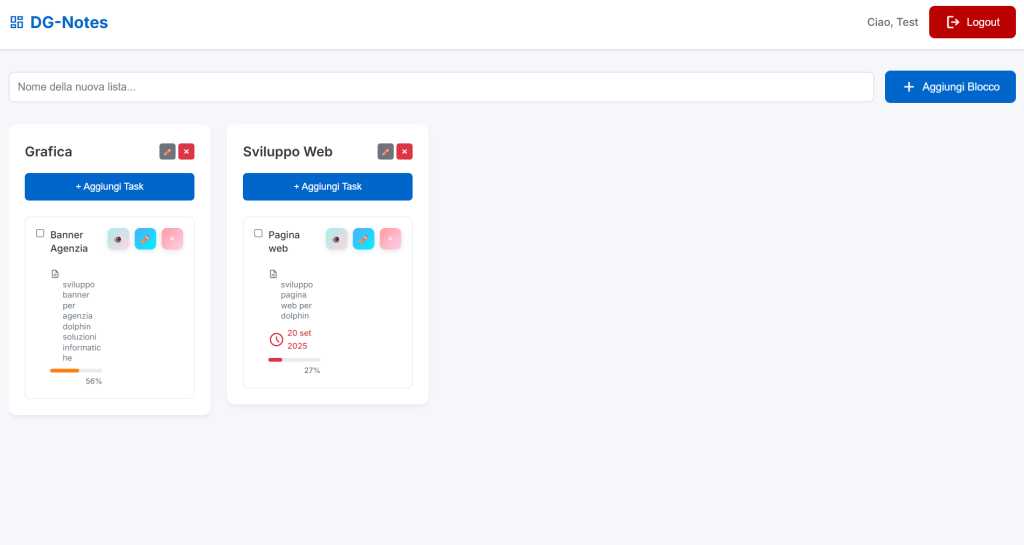The width and height of the screenshot is (1024, 545).
Task: Delete the Grafica list
Action: point(186,152)
